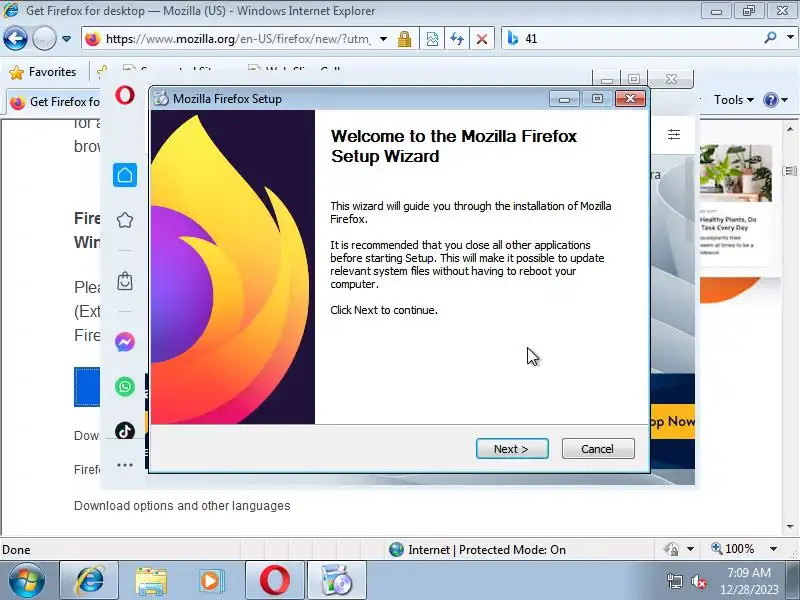Click Internet Explorer taskbar icon
The height and width of the screenshot is (600, 800).
(89, 581)
